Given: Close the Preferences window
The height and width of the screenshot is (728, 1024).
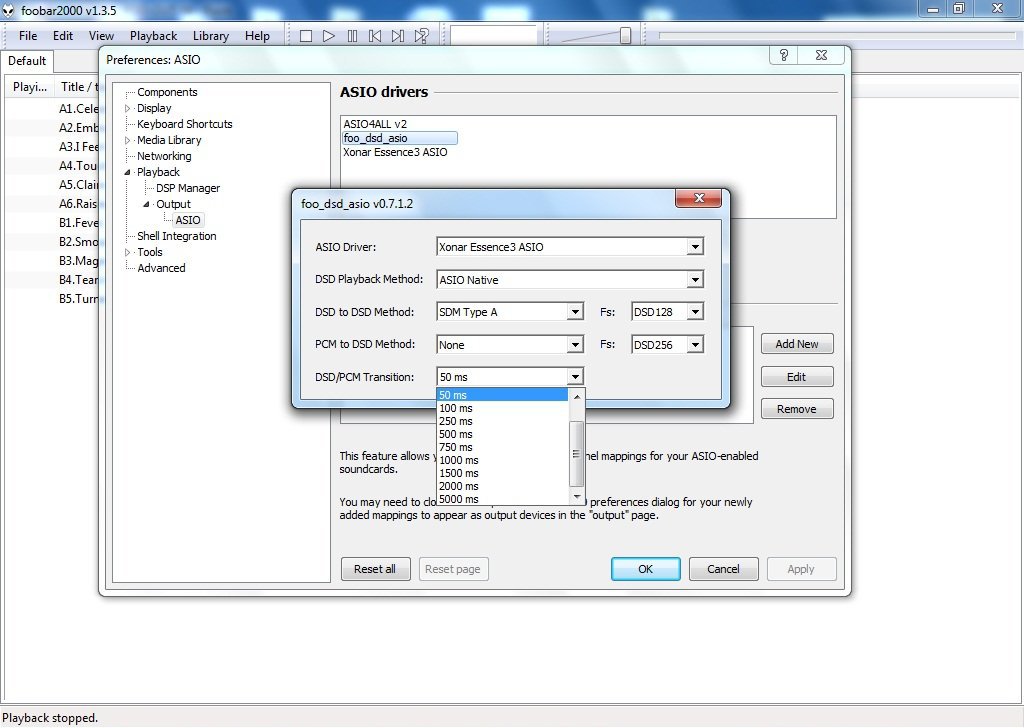Looking at the screenshot, I should [x=822, y=55].
